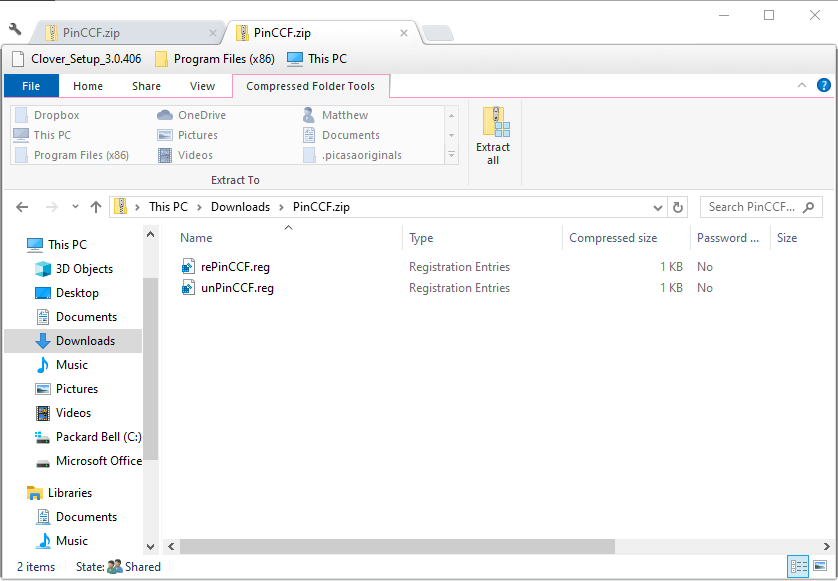Open Clover_Setup_3.0.406 bookmark

click(77, 59)
